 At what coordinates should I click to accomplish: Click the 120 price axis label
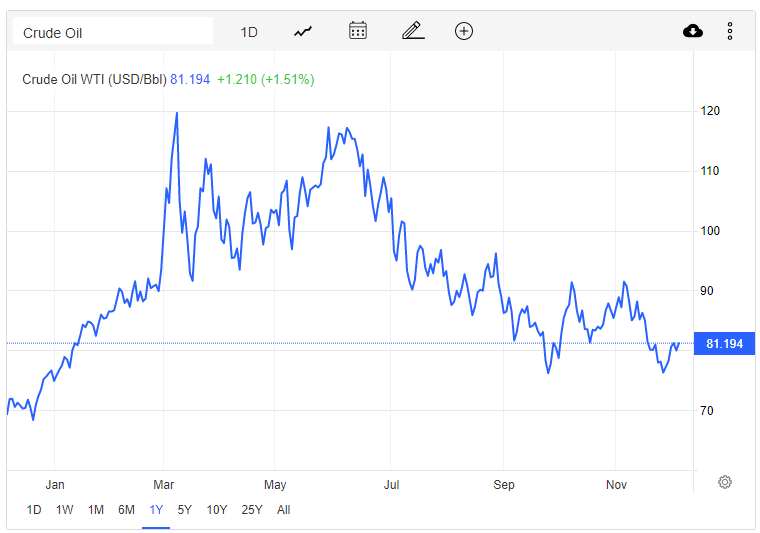710,111
